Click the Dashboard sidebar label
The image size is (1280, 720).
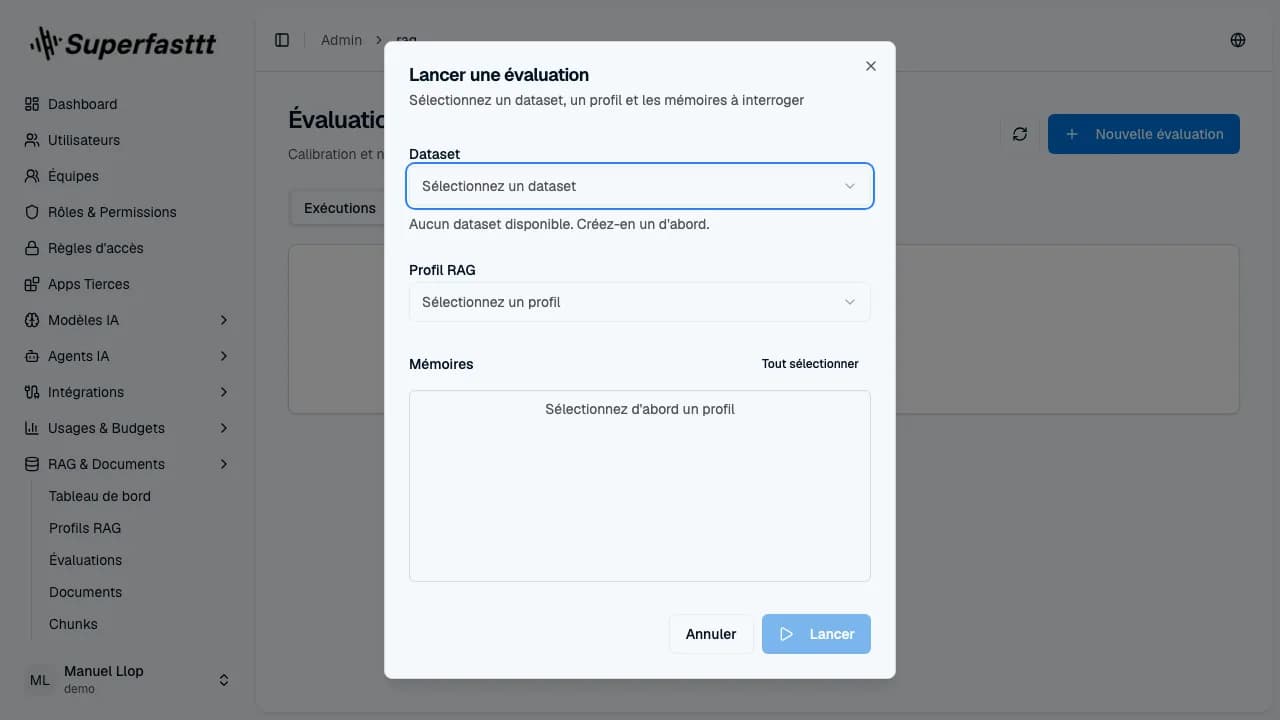click(82, 104)
